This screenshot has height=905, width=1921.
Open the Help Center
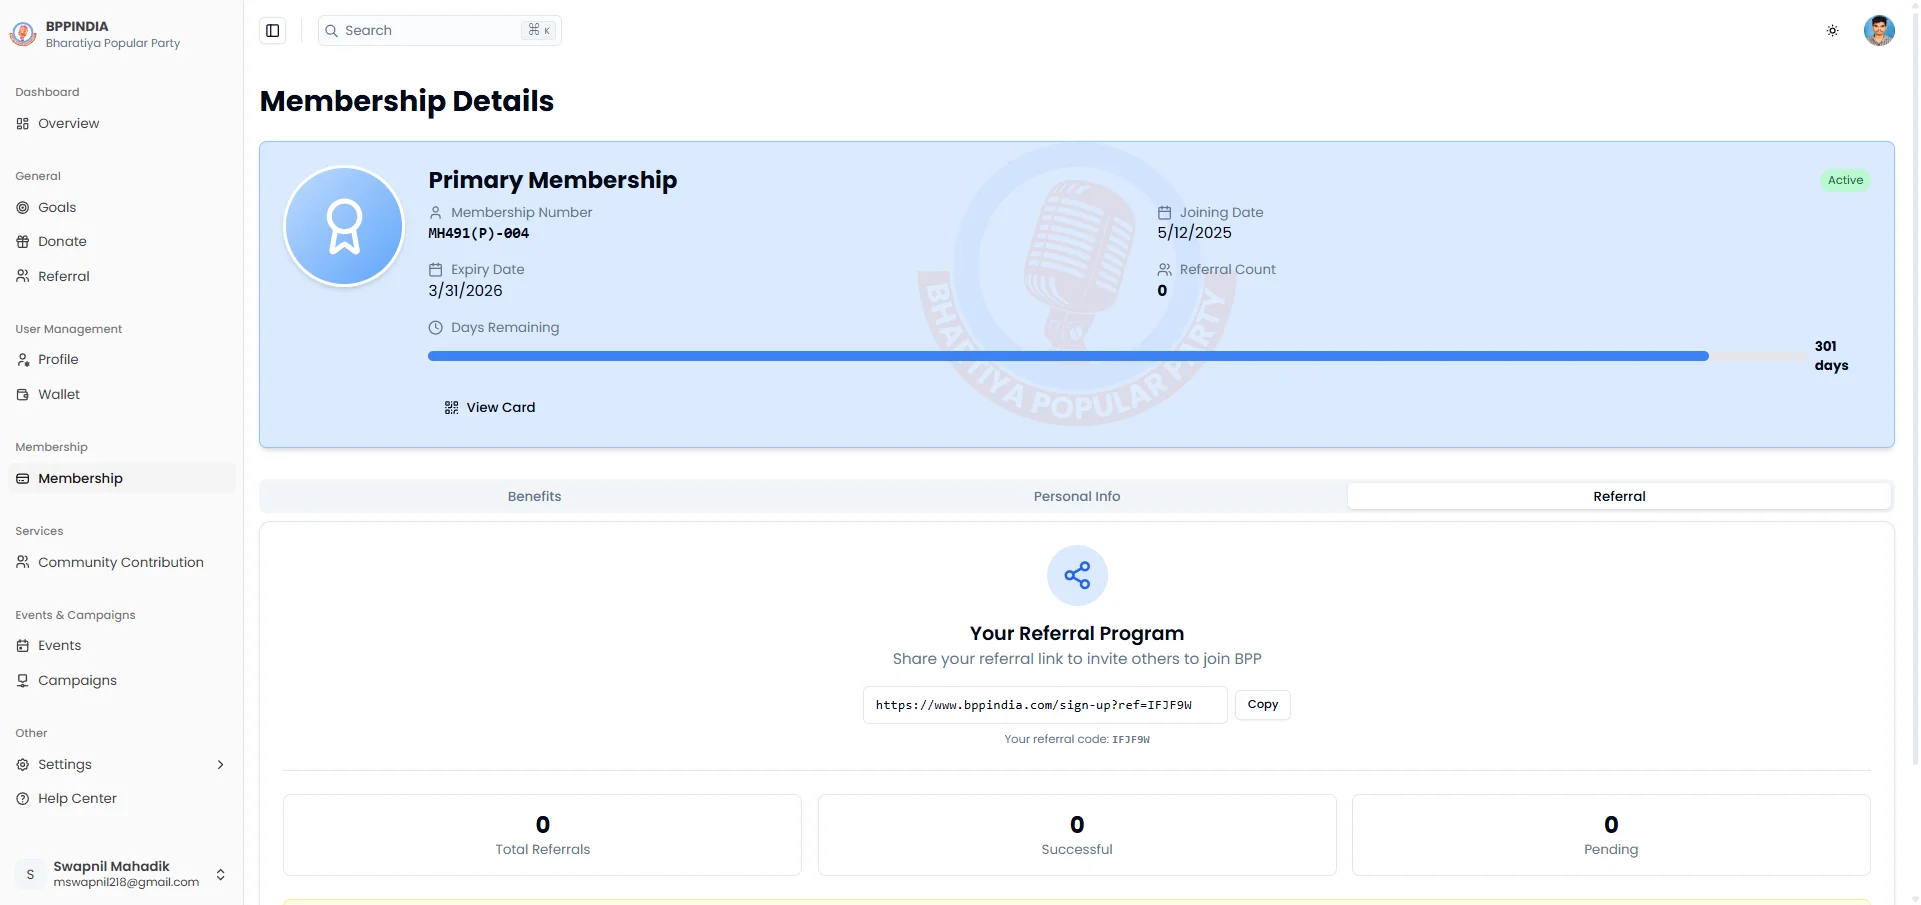pyautogui.click(x=122, y=799)
